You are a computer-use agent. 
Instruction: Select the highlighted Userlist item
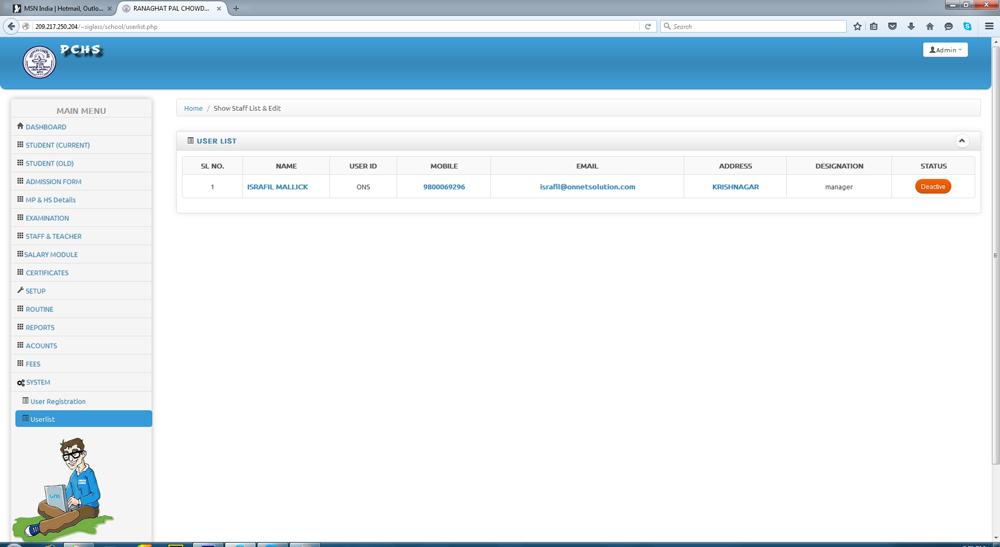point(84,419)
